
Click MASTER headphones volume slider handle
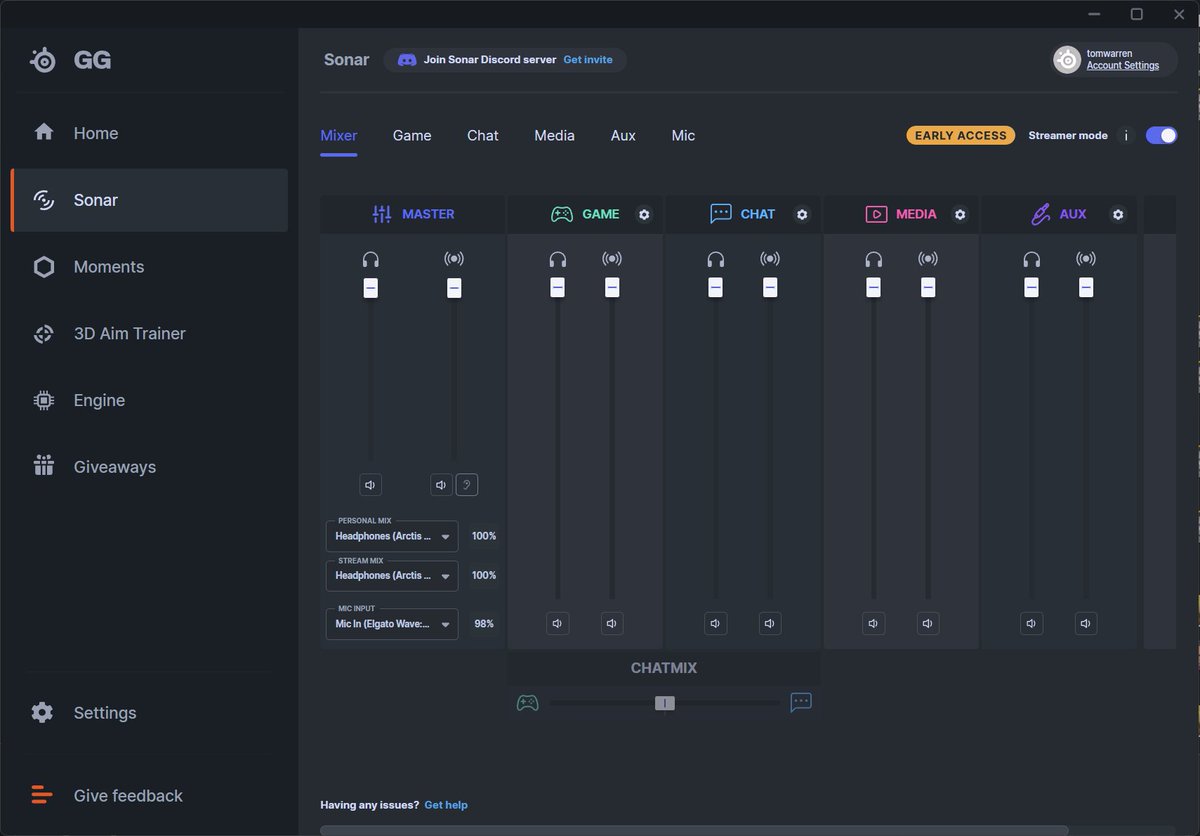click(x=371, y=288)
